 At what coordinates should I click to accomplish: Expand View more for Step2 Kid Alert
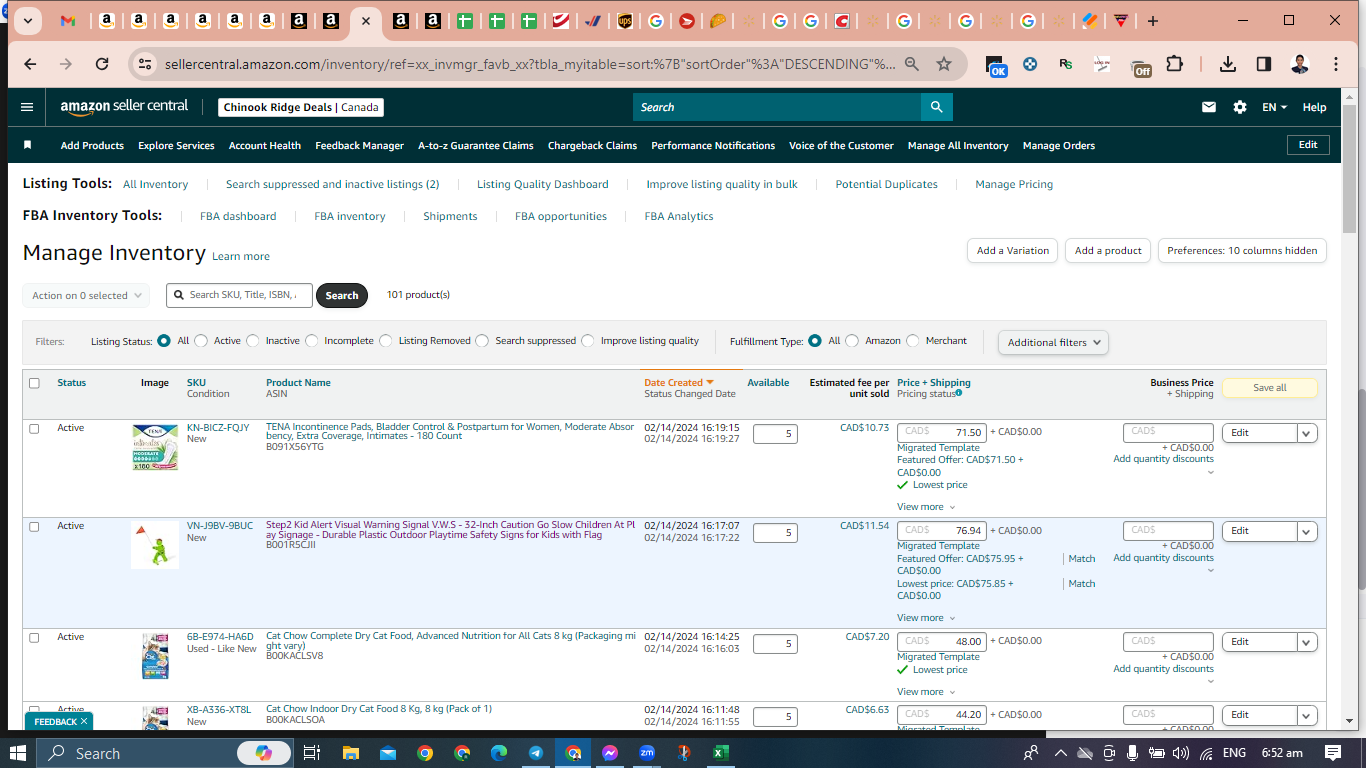coord(926,618)
